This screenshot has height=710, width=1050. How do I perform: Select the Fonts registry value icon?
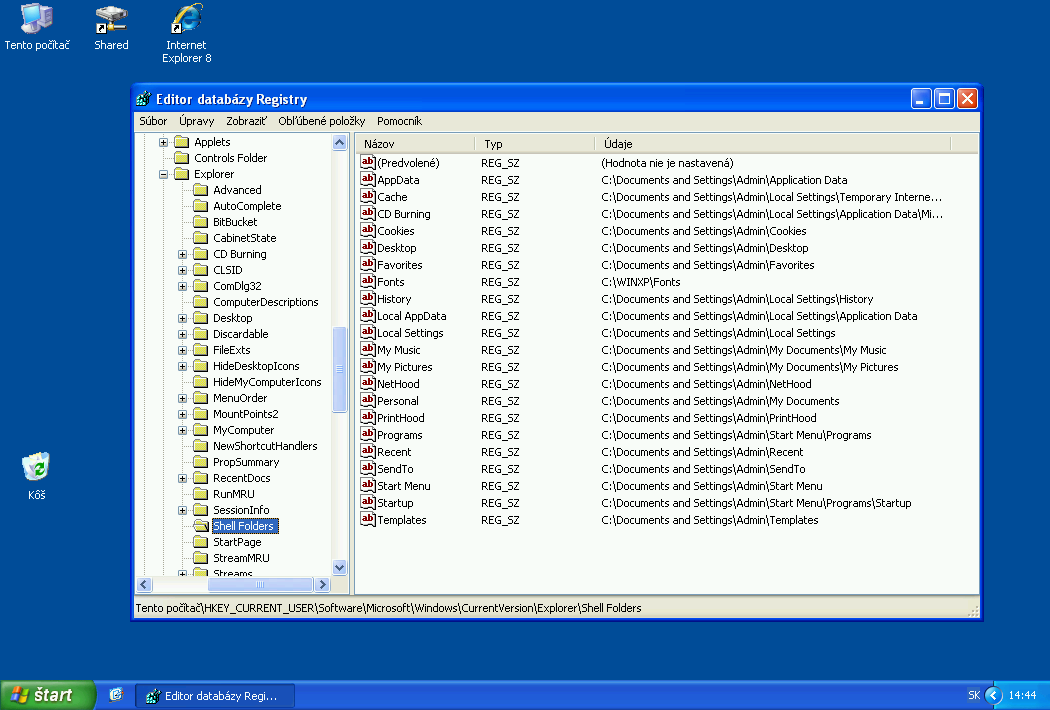pyautogui.click(x=367, y=282)
